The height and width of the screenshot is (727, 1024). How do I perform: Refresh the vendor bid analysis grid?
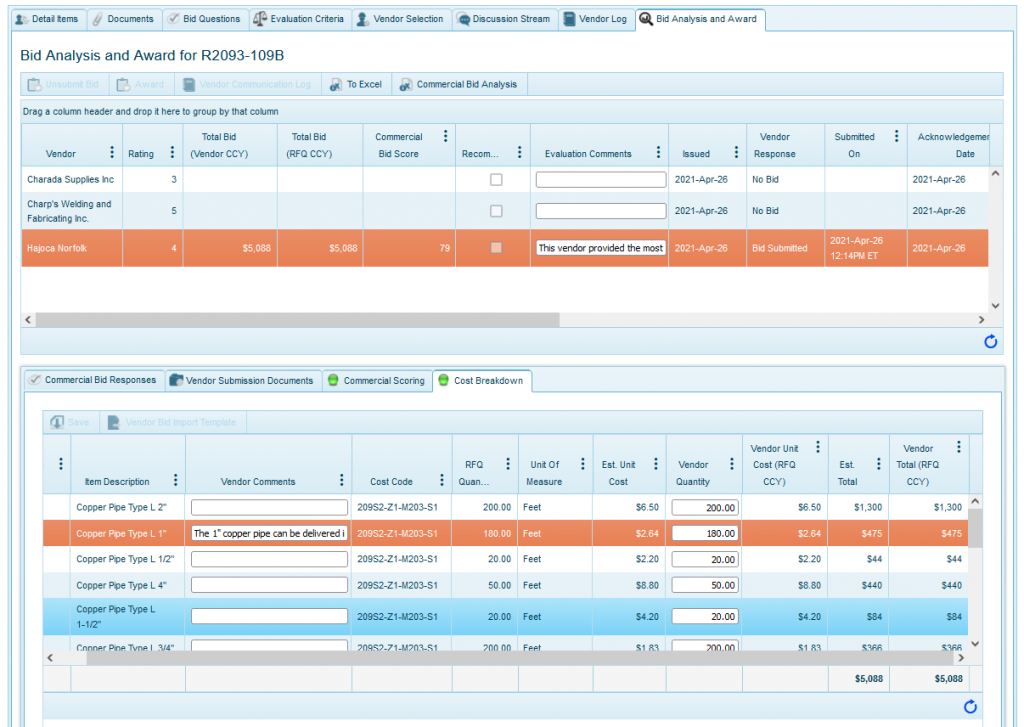pyautogui.click(x=990, y=341)
